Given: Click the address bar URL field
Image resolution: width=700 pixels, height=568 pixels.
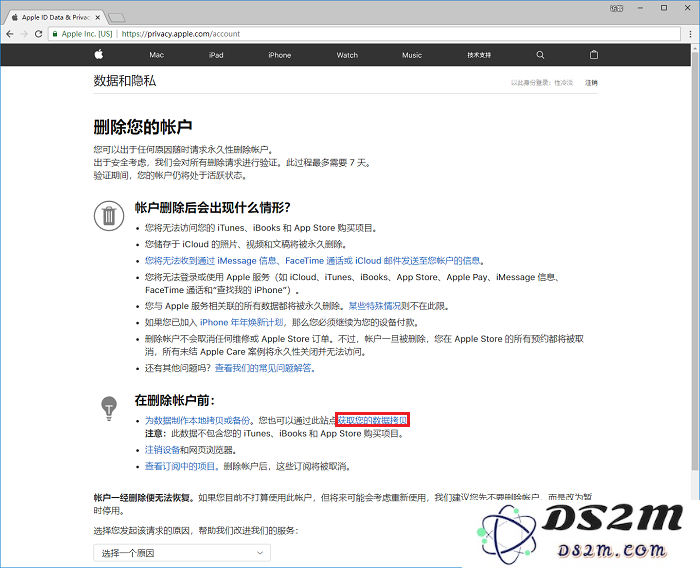Looking at the screenshot, I should click(364, 34).
